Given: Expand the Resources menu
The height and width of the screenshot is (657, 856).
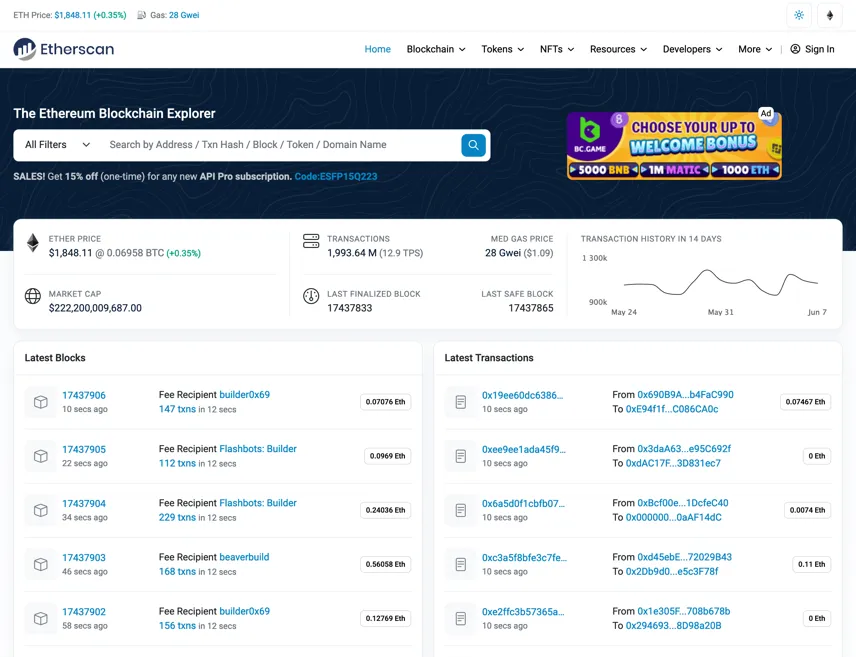Looking at the screenshot, I should pos(618,49).
